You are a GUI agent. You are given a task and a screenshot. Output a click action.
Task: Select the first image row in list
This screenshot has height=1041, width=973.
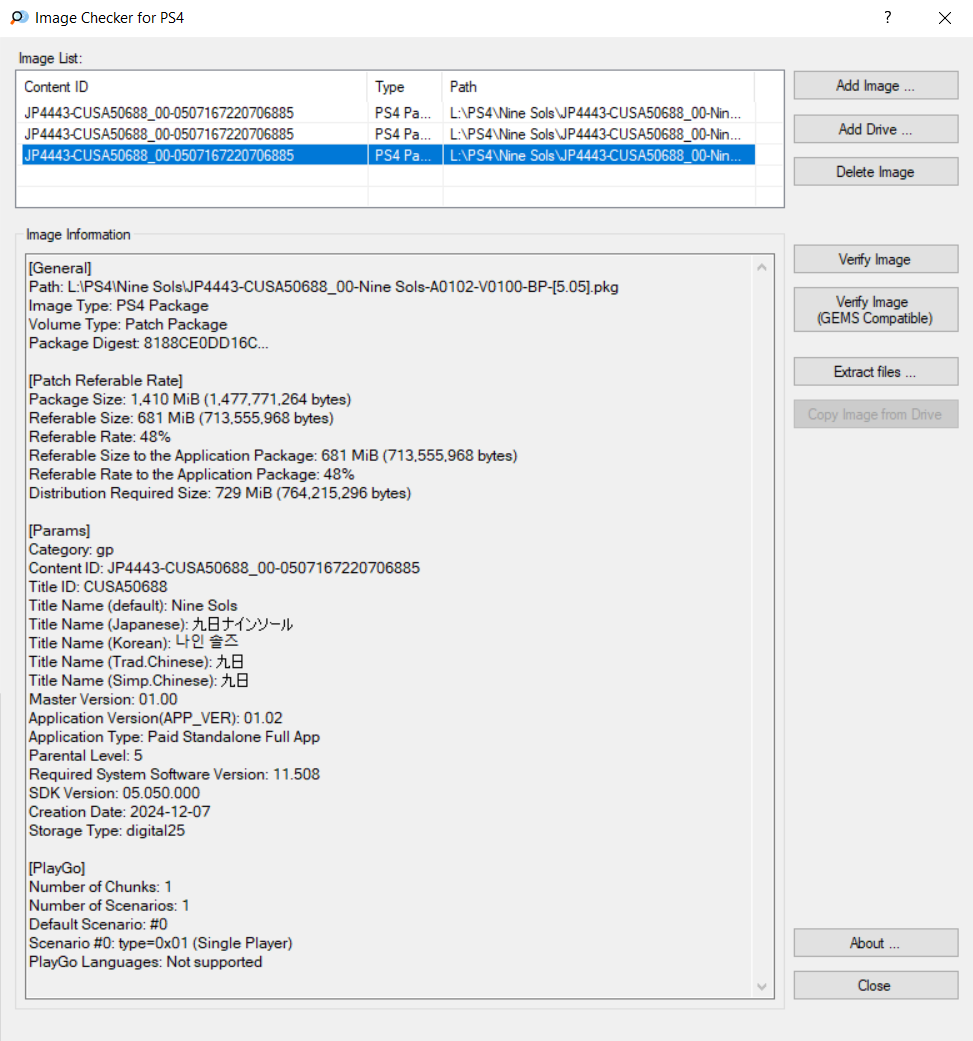(x=388, y=113)
